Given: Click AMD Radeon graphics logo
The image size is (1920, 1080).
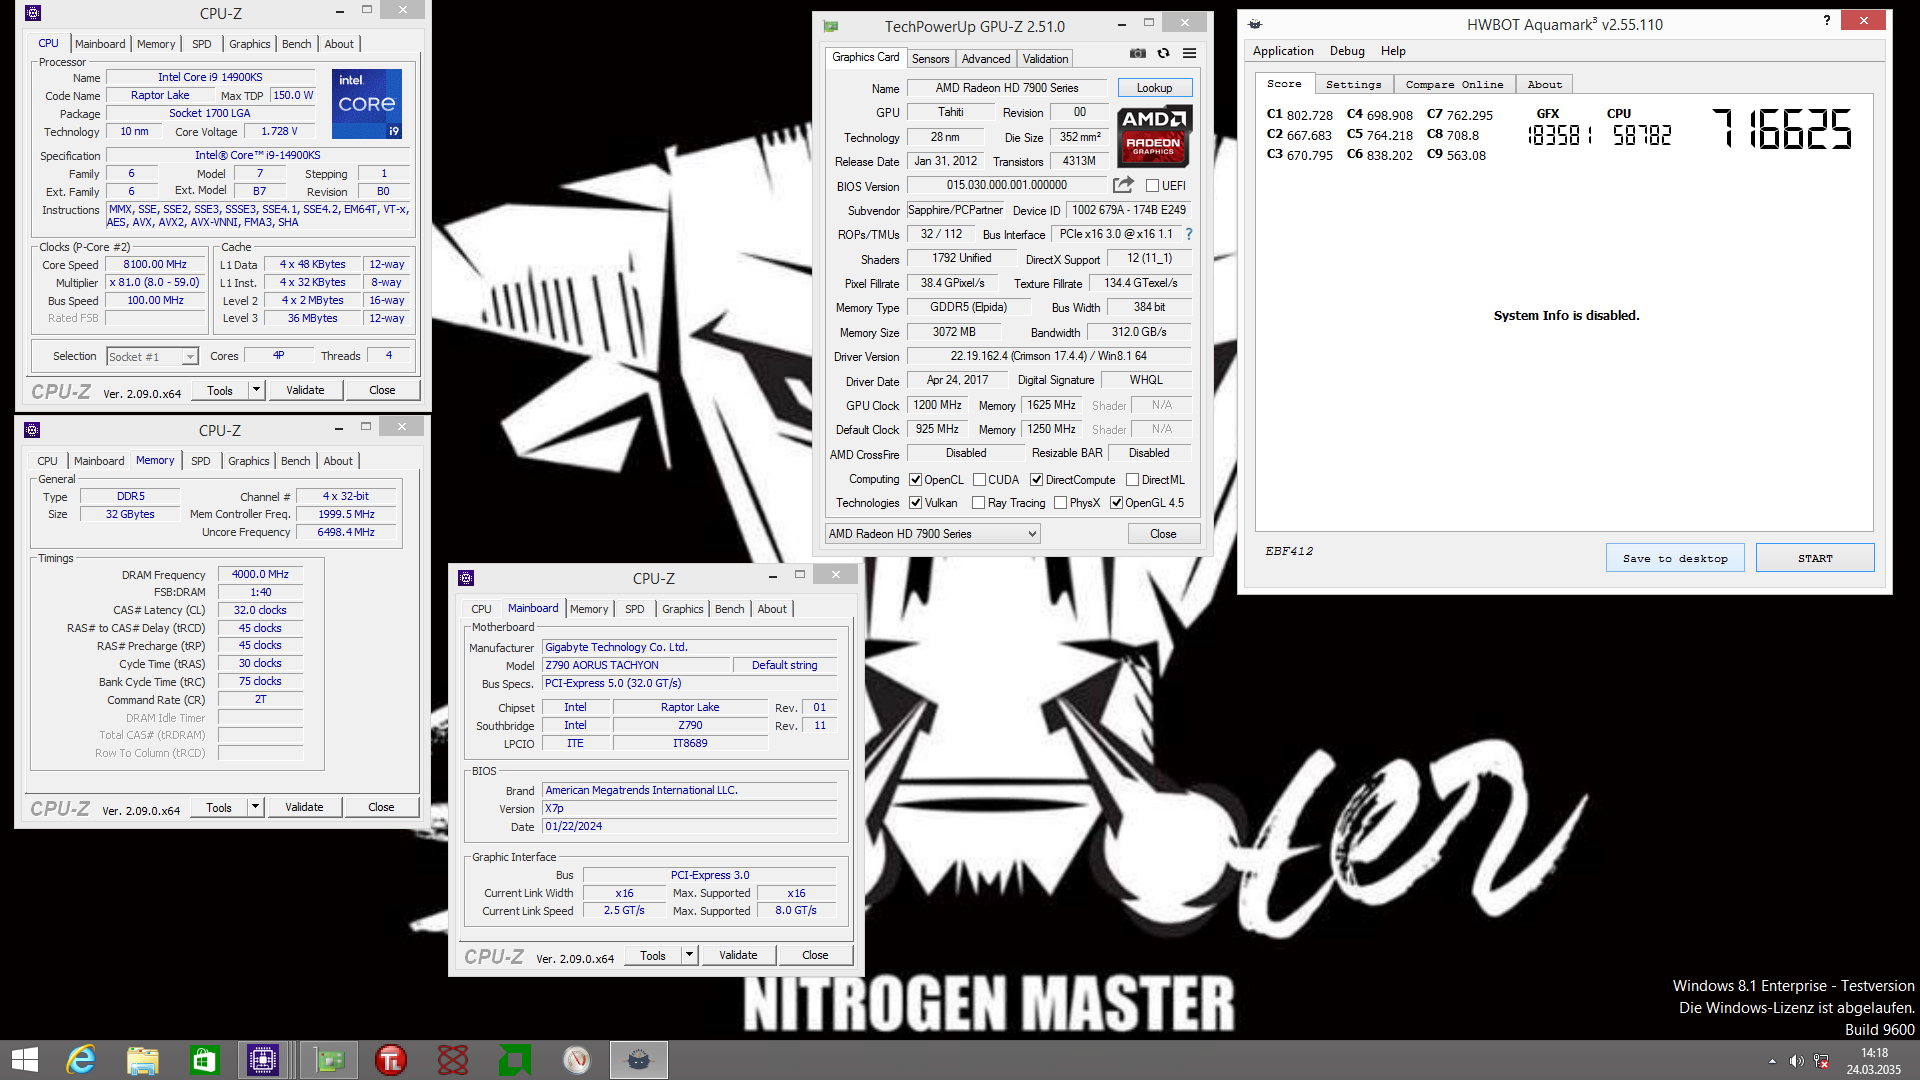Looking at the screenshot, I should click(x=1154, y=136).
